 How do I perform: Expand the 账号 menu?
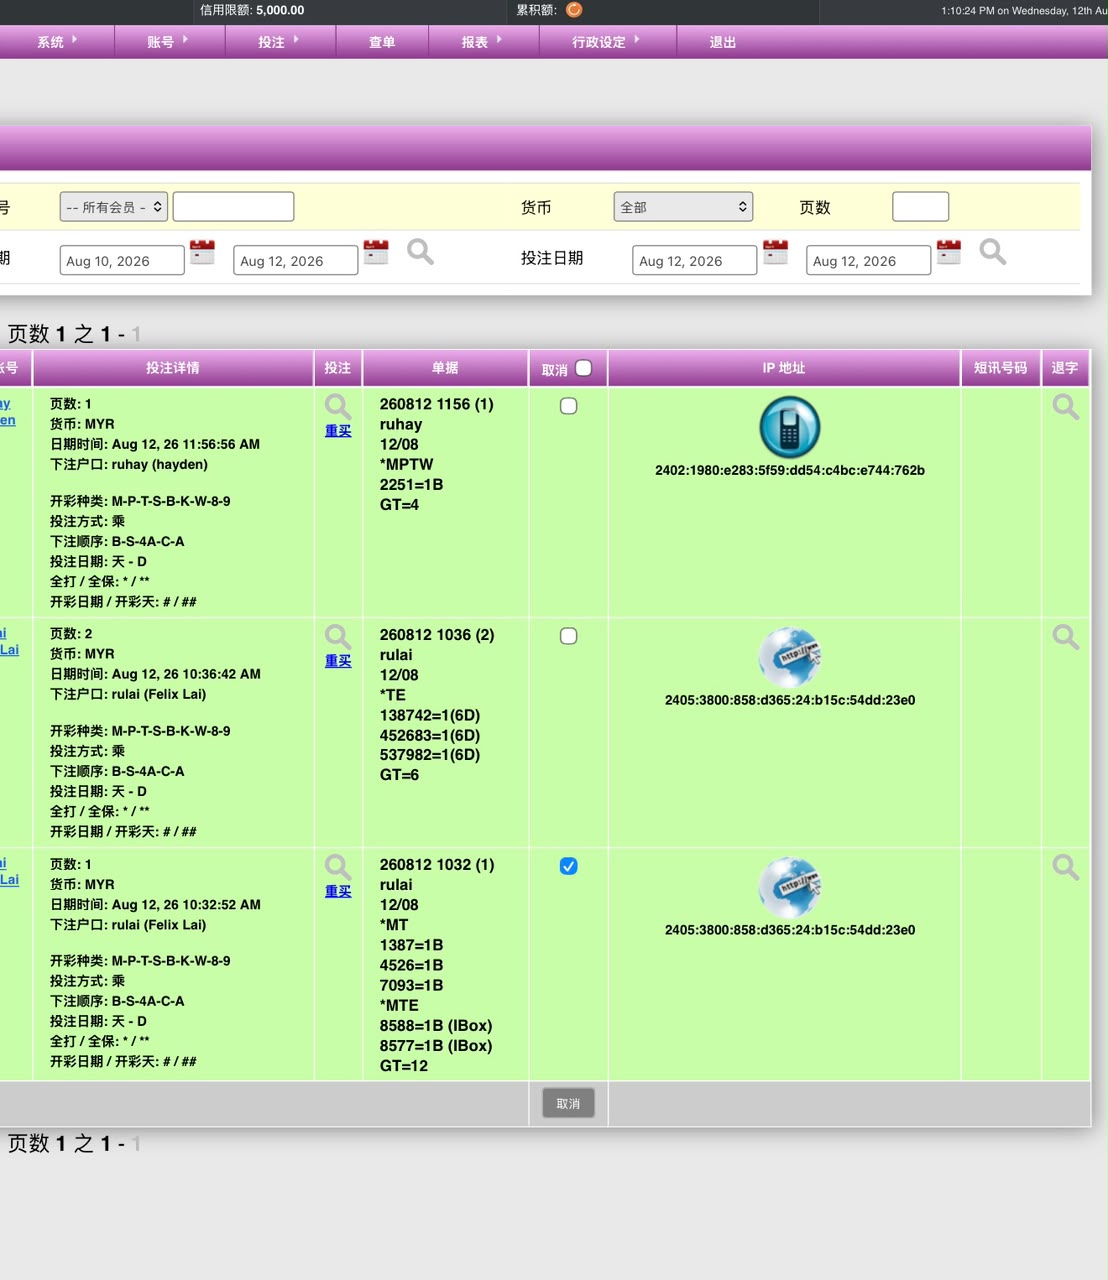pyautogui.click(x=168, y=42)
